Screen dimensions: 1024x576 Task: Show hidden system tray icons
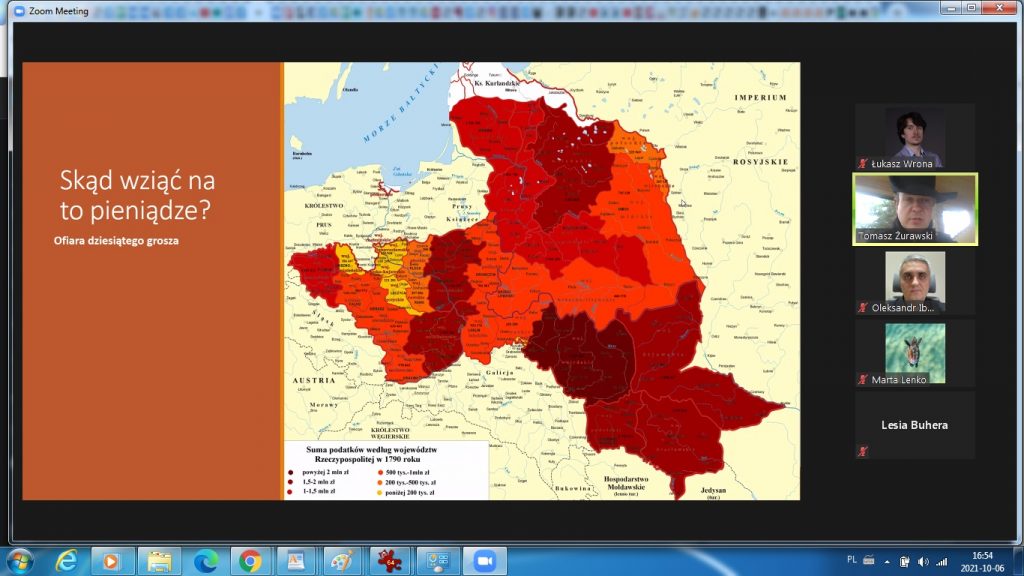[885, 561]
